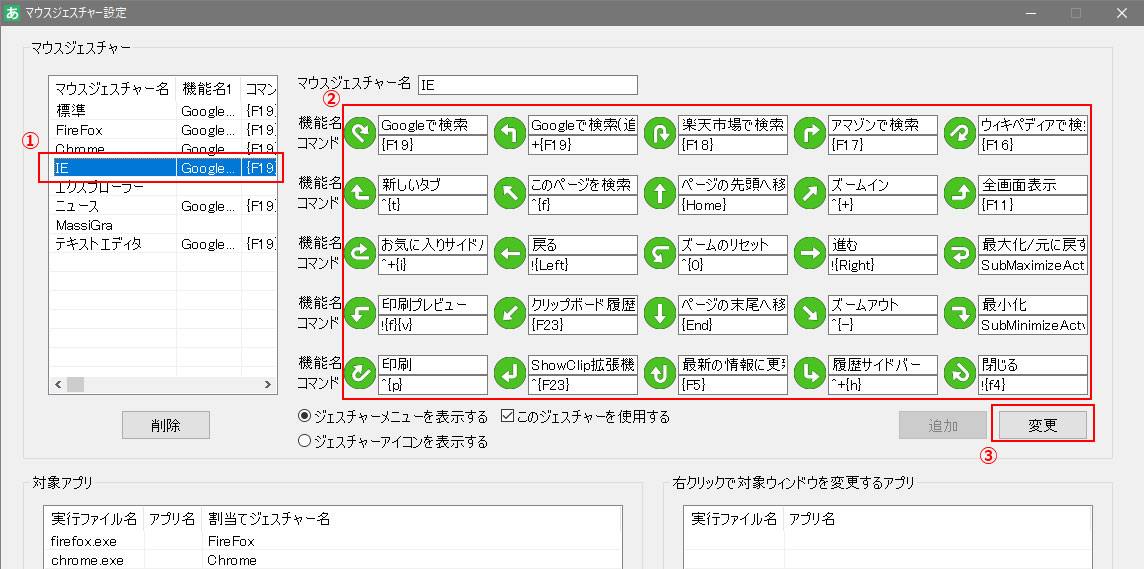Click the 機能名1 column header in gesture list
Viewport: 1144px width, 569px height.
click(x=209, y=89)
